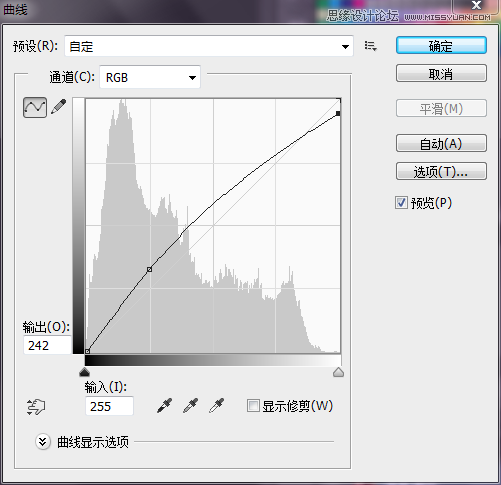Click the 确定 OK button
Screen dimensions: 501x485
[x=441, y=46]
